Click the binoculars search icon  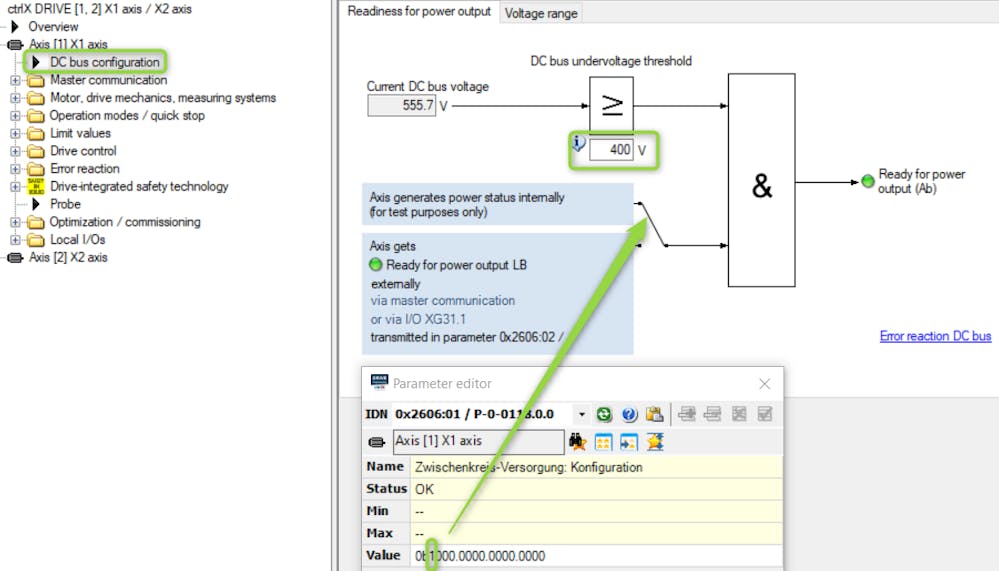578,441
